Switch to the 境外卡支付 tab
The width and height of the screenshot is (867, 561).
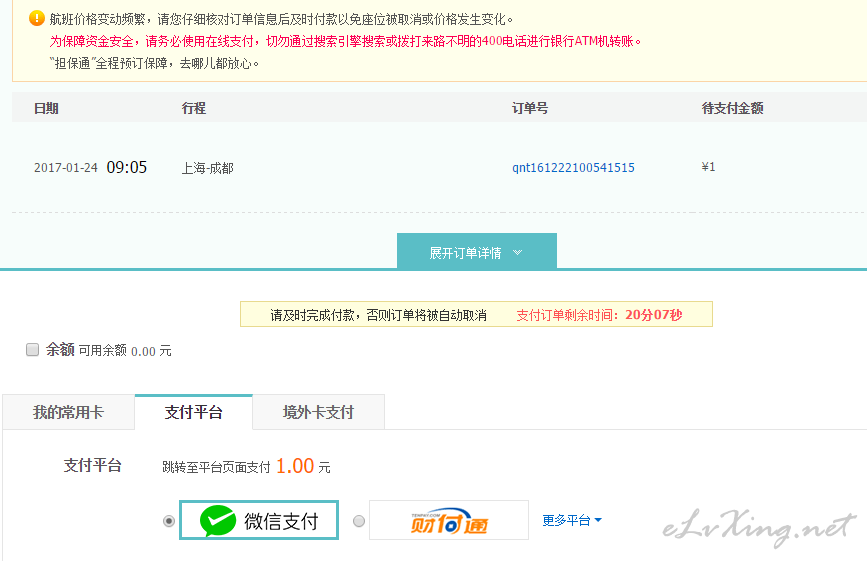pos(318,412)
